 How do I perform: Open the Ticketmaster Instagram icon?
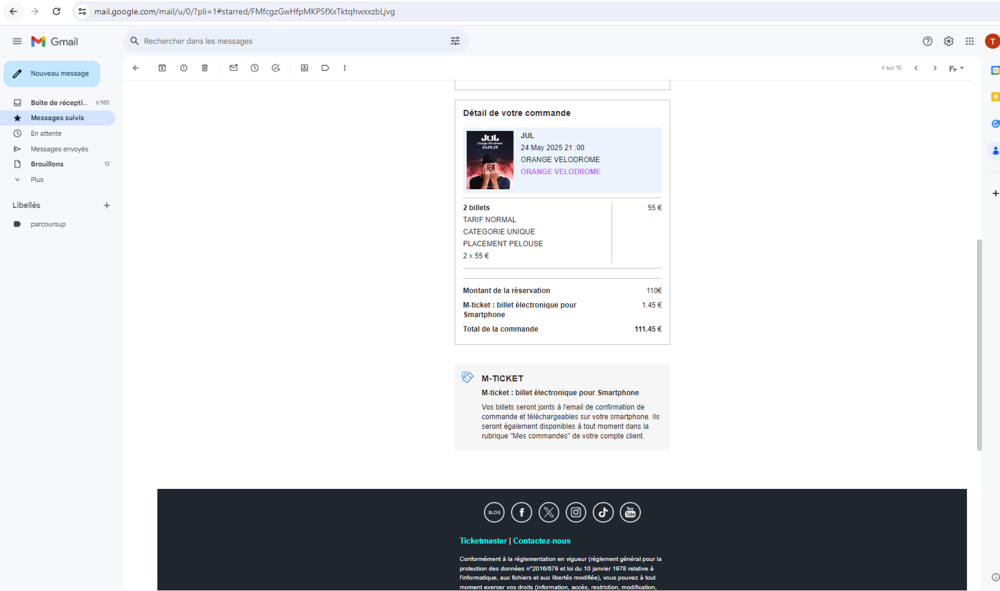tap(575, 512)
